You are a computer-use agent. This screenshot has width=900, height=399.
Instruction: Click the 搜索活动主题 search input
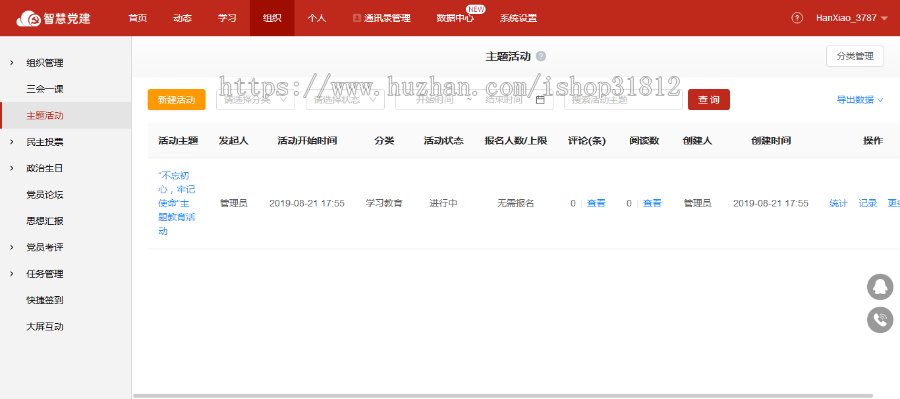[623, 99]
